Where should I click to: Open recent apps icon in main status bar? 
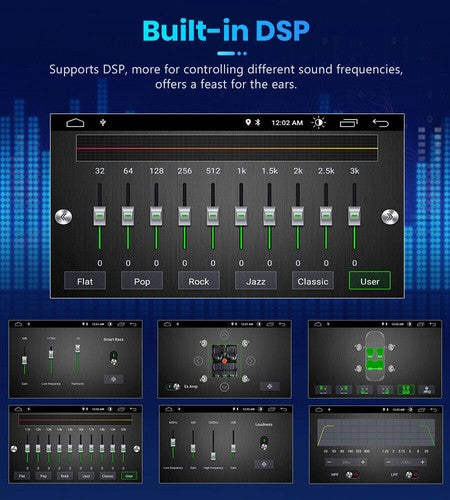[x=349, y=123]
